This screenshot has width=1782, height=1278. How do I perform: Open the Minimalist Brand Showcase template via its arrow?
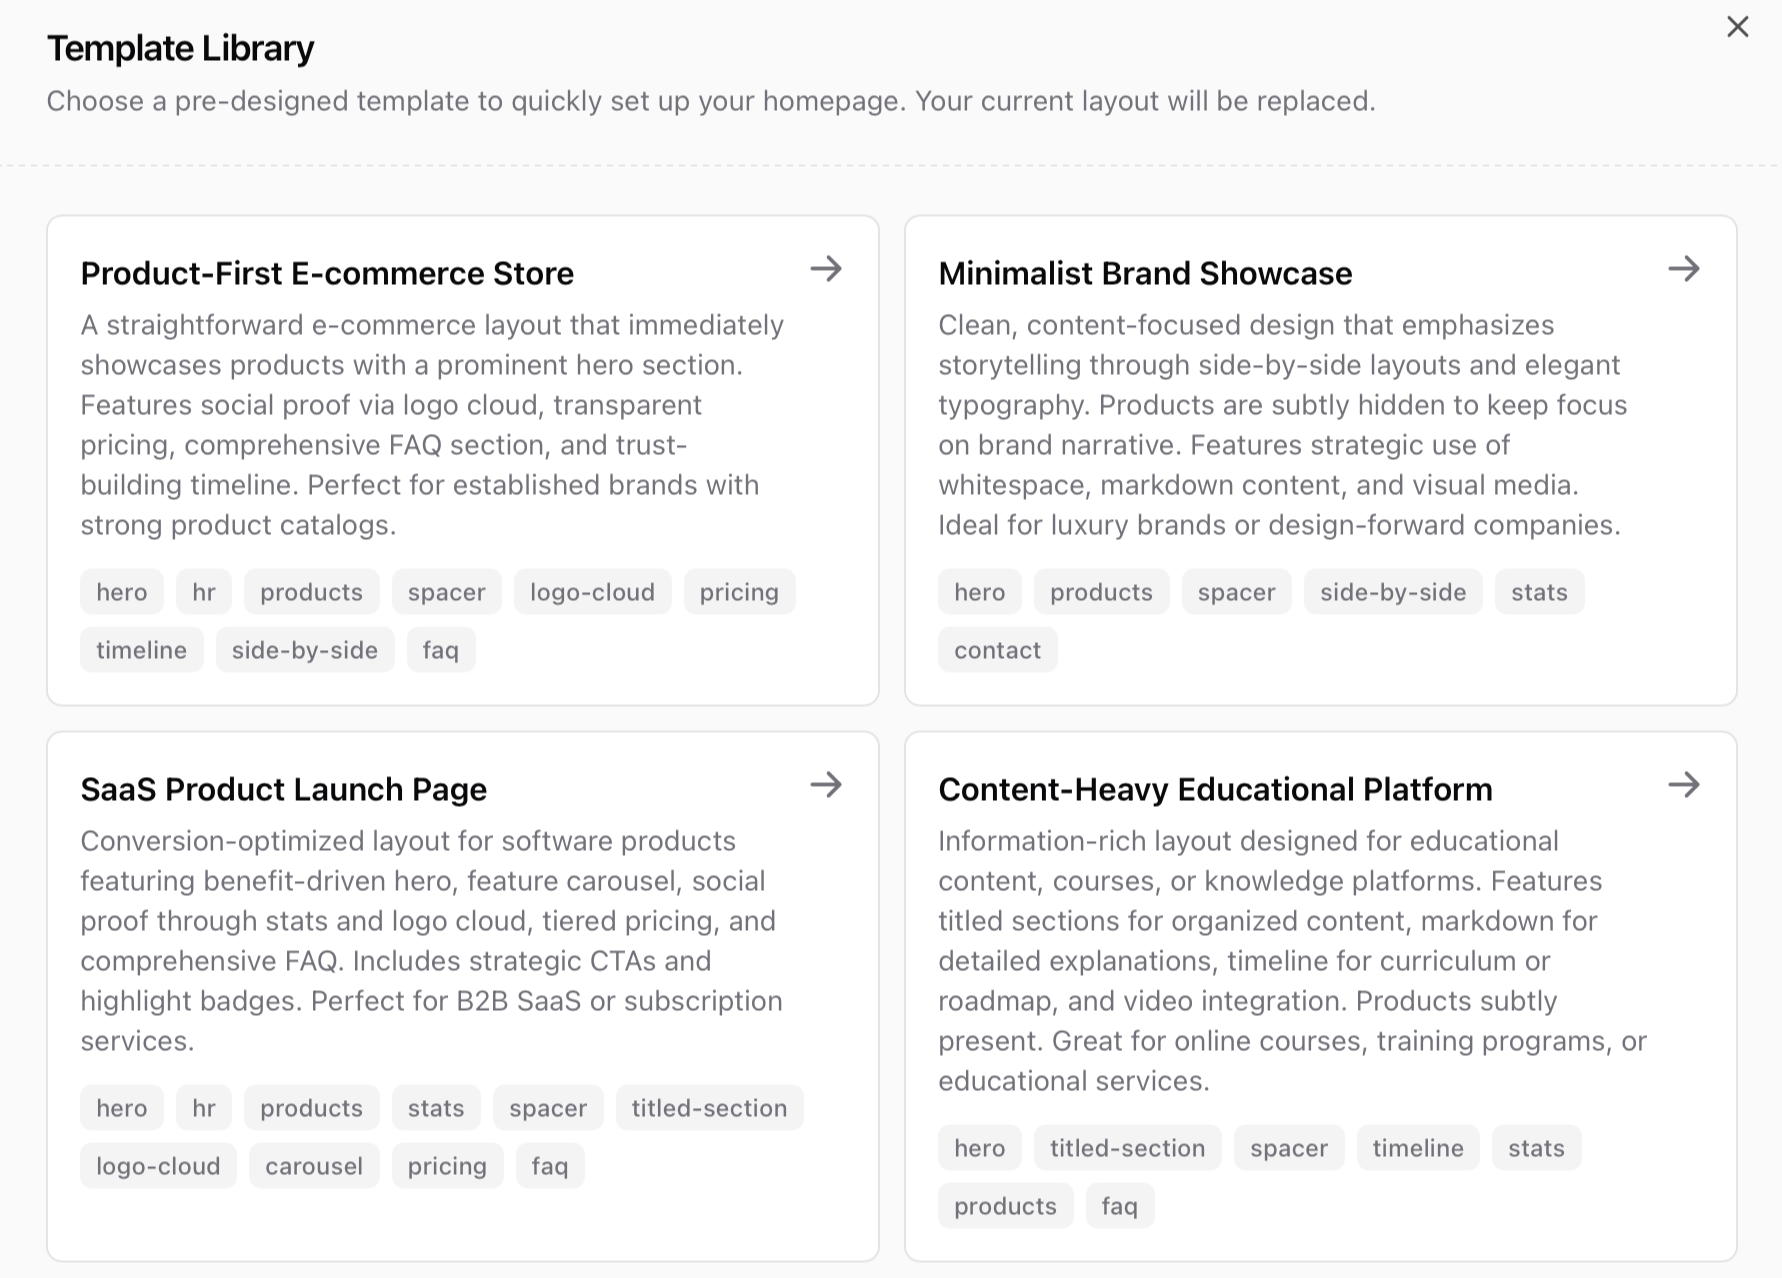pyautogui.click(x=1685, y=268)
